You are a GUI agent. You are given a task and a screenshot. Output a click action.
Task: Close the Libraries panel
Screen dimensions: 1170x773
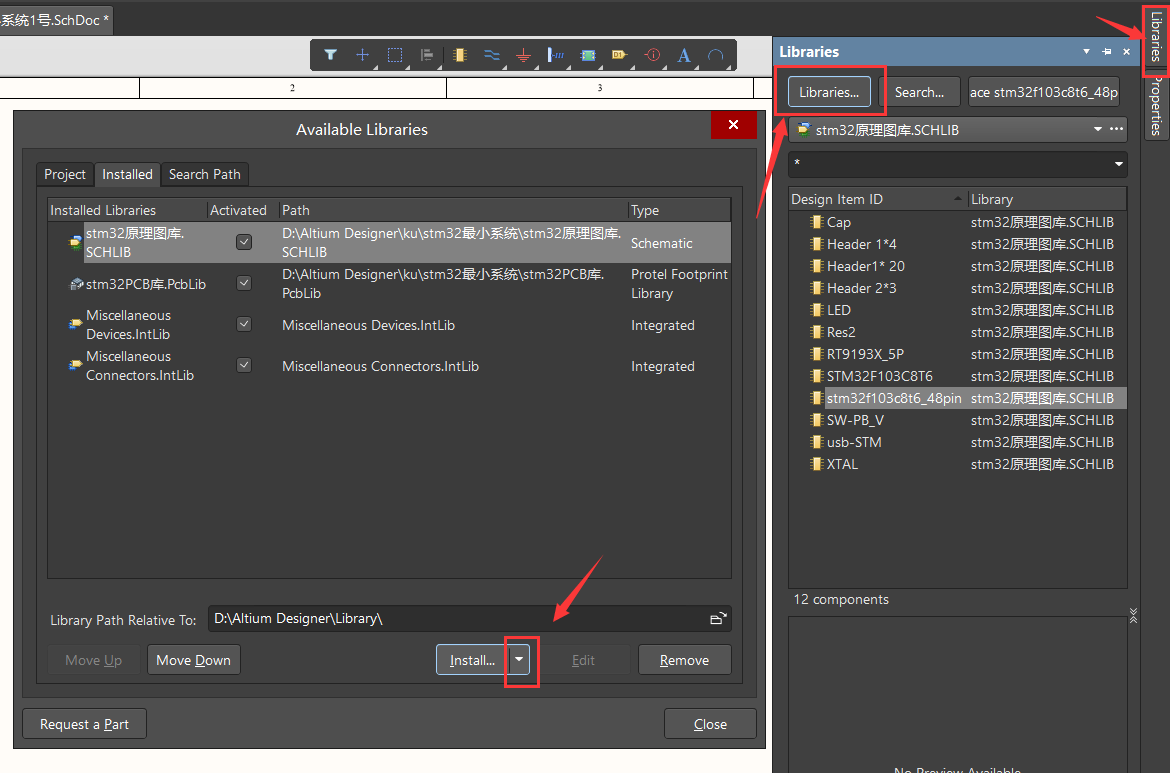click(1127, 51)
